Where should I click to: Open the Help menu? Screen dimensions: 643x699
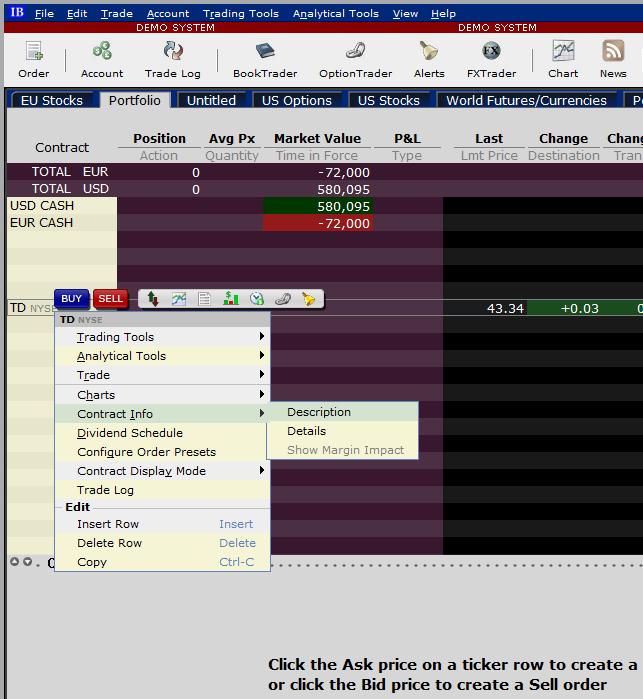click(443, 14)
